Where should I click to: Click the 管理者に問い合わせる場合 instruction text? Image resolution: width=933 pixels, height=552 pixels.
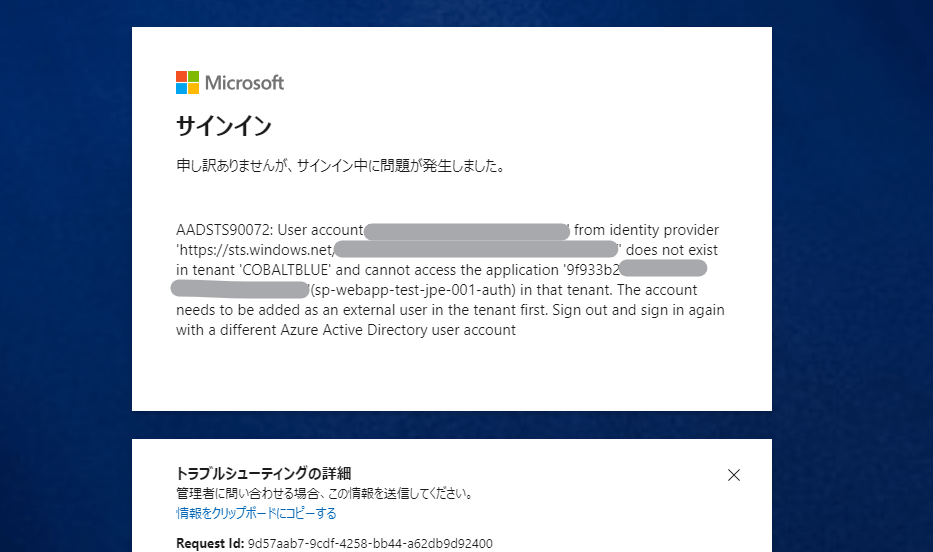(x=324, y=493)
